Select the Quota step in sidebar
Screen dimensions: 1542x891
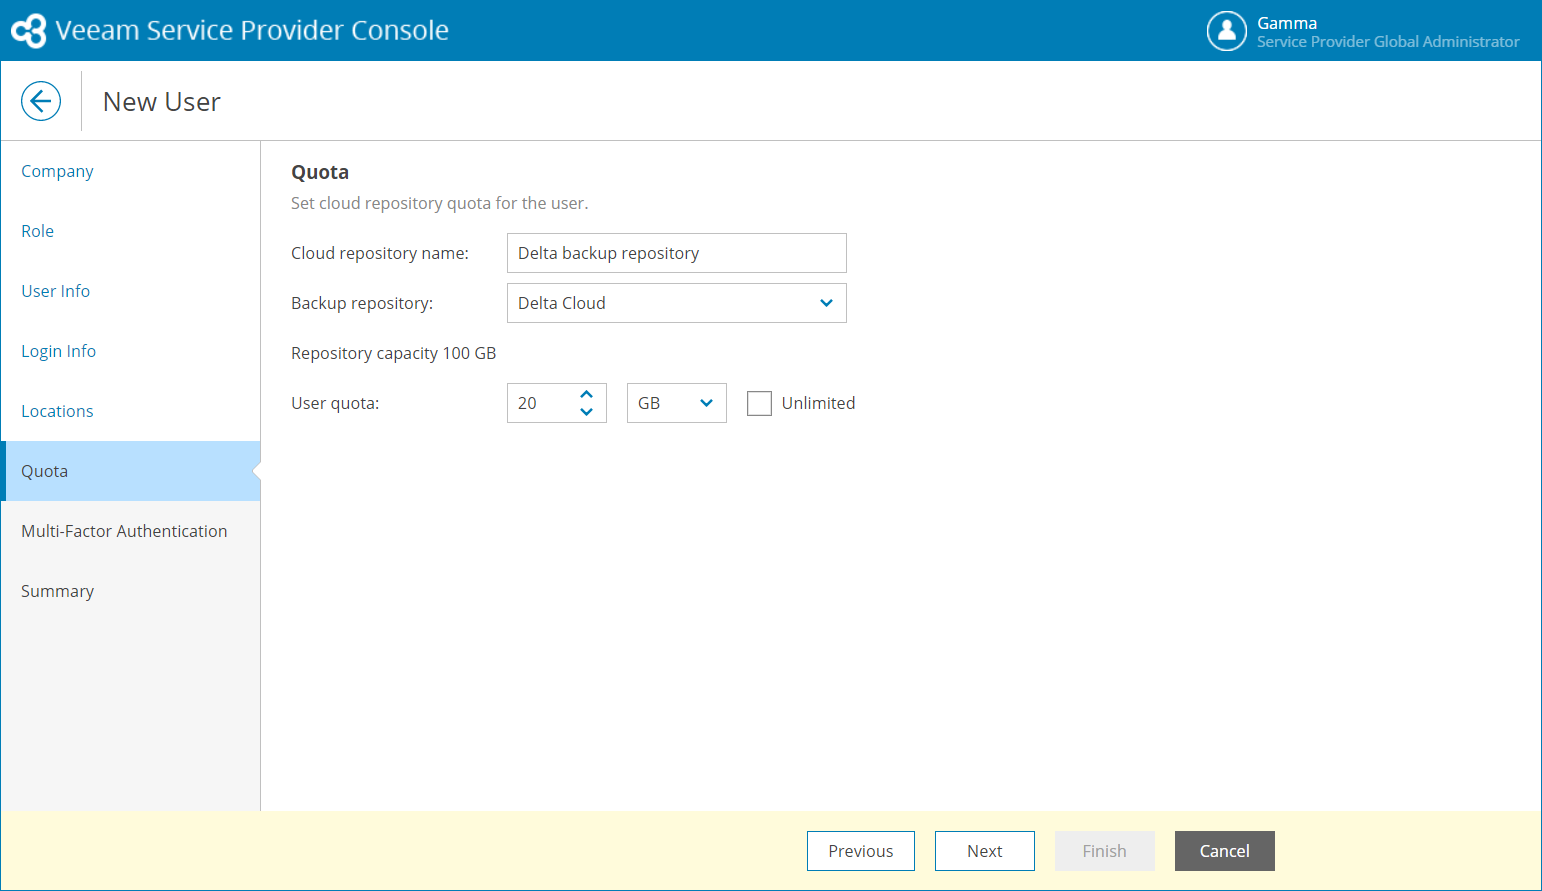point(131,471)
